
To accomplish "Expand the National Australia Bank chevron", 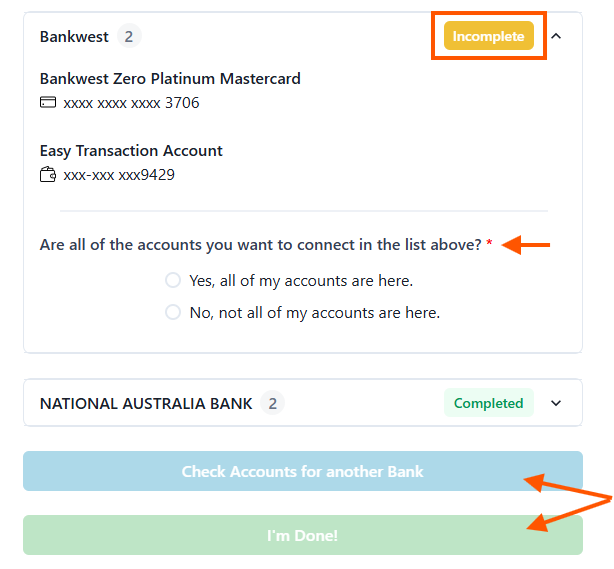I will tap(557, 404).
